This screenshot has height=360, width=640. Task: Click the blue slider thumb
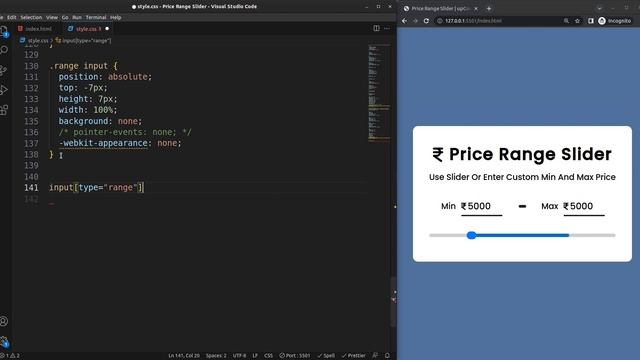pyautogui.click(x=471, y=235)
